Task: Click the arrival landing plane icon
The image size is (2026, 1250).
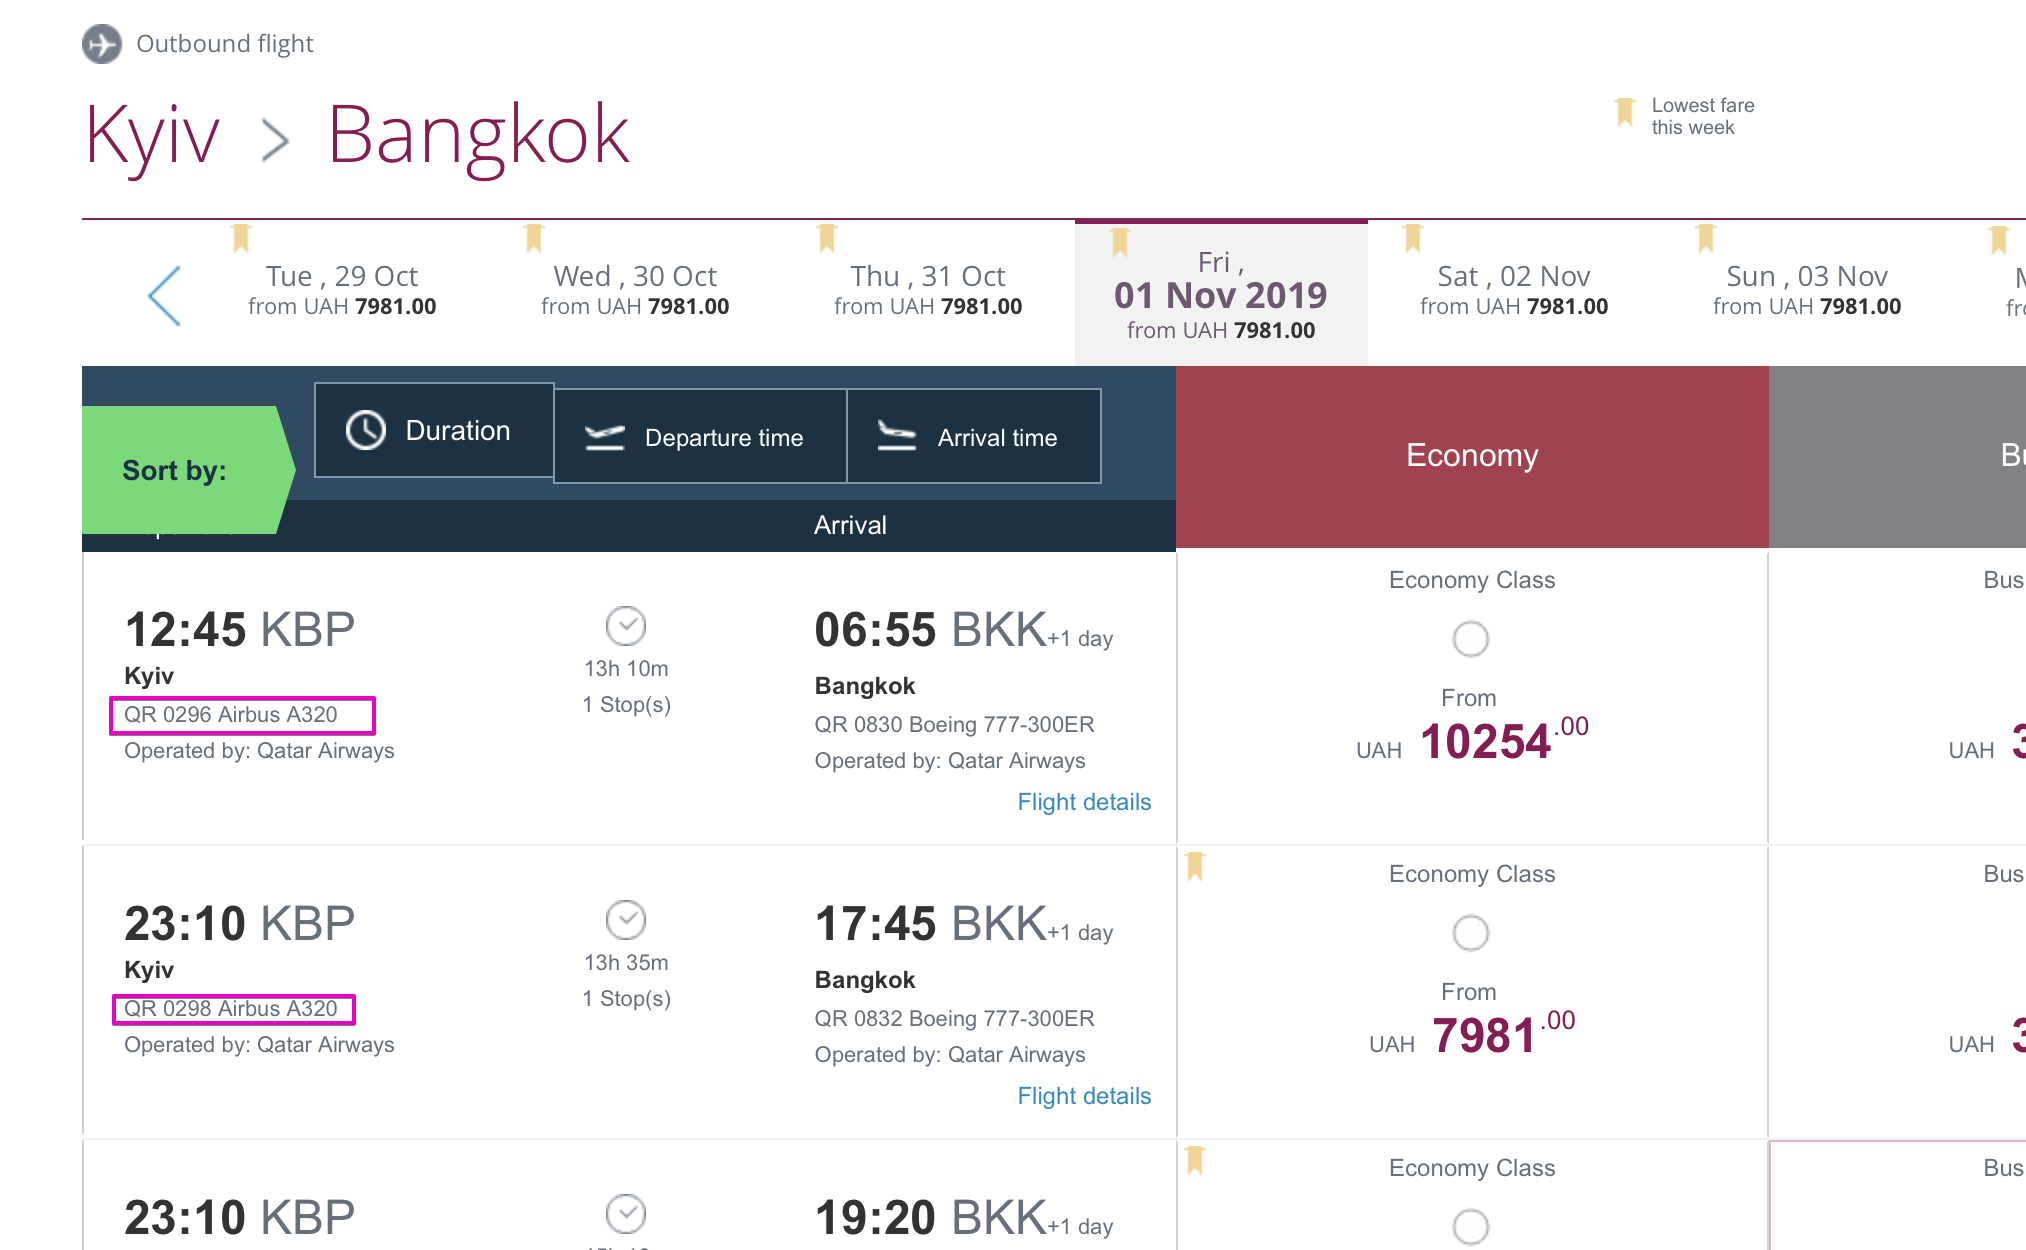Action: tap(896, 436)
